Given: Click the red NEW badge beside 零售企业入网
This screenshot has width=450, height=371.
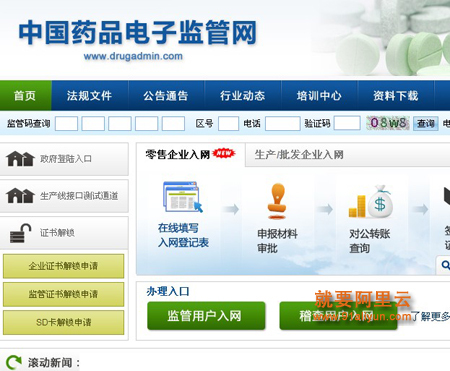Looking at the screenshot, I should pyautogui.click(x=224, y=153).
